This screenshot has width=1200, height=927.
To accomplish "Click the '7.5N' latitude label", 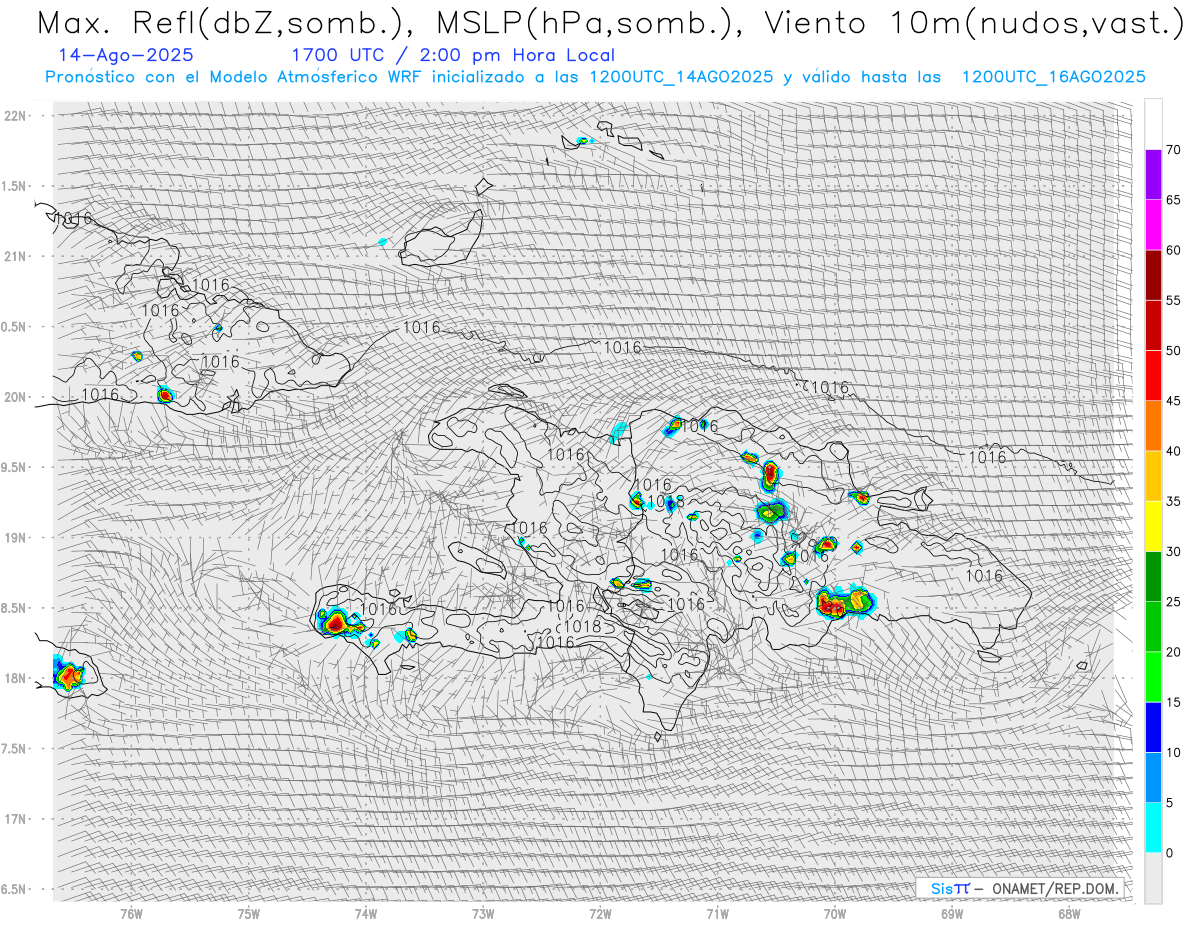I will [15, 748].
